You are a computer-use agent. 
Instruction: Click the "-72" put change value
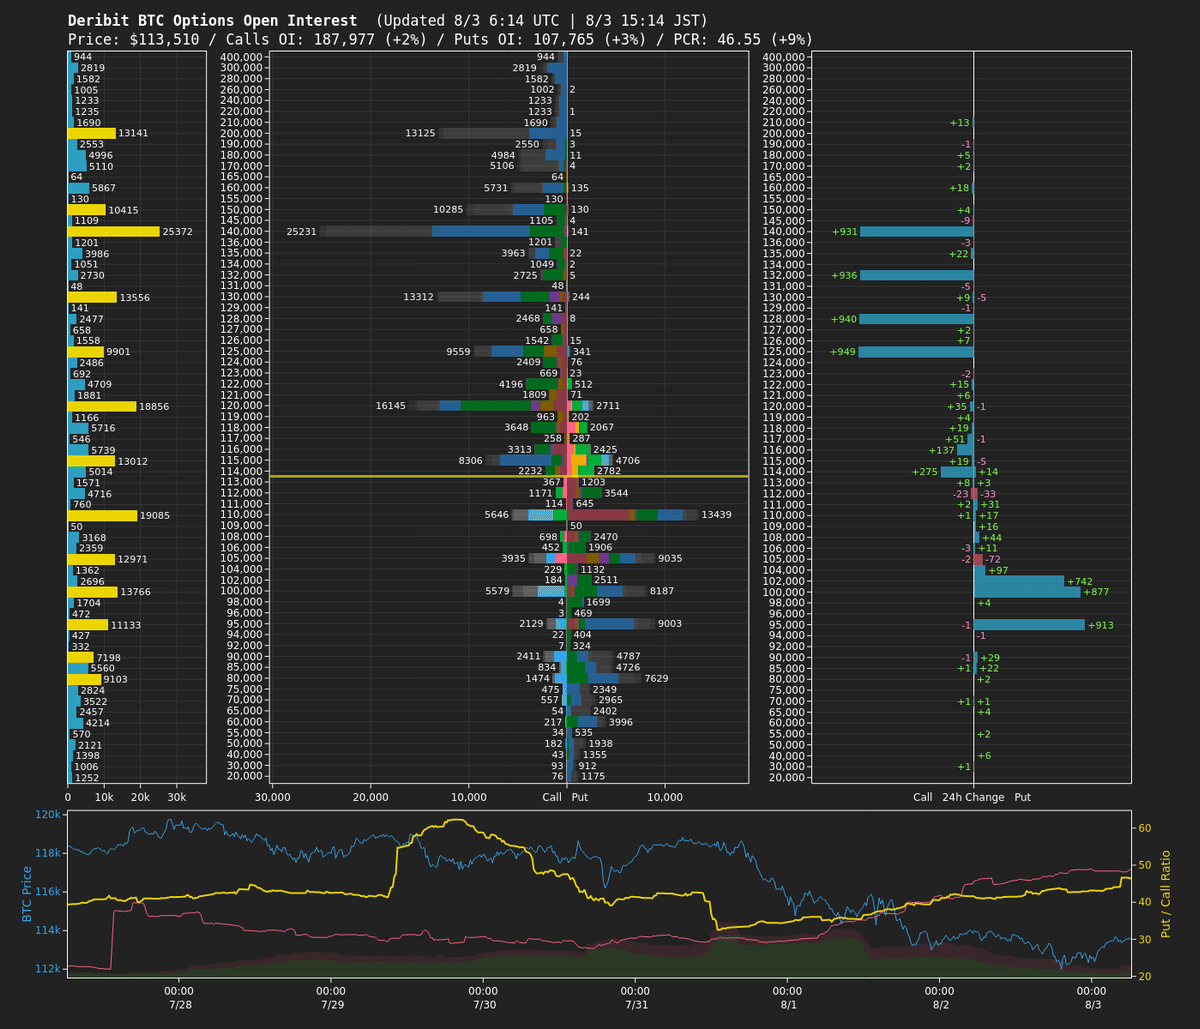[993, 559]
